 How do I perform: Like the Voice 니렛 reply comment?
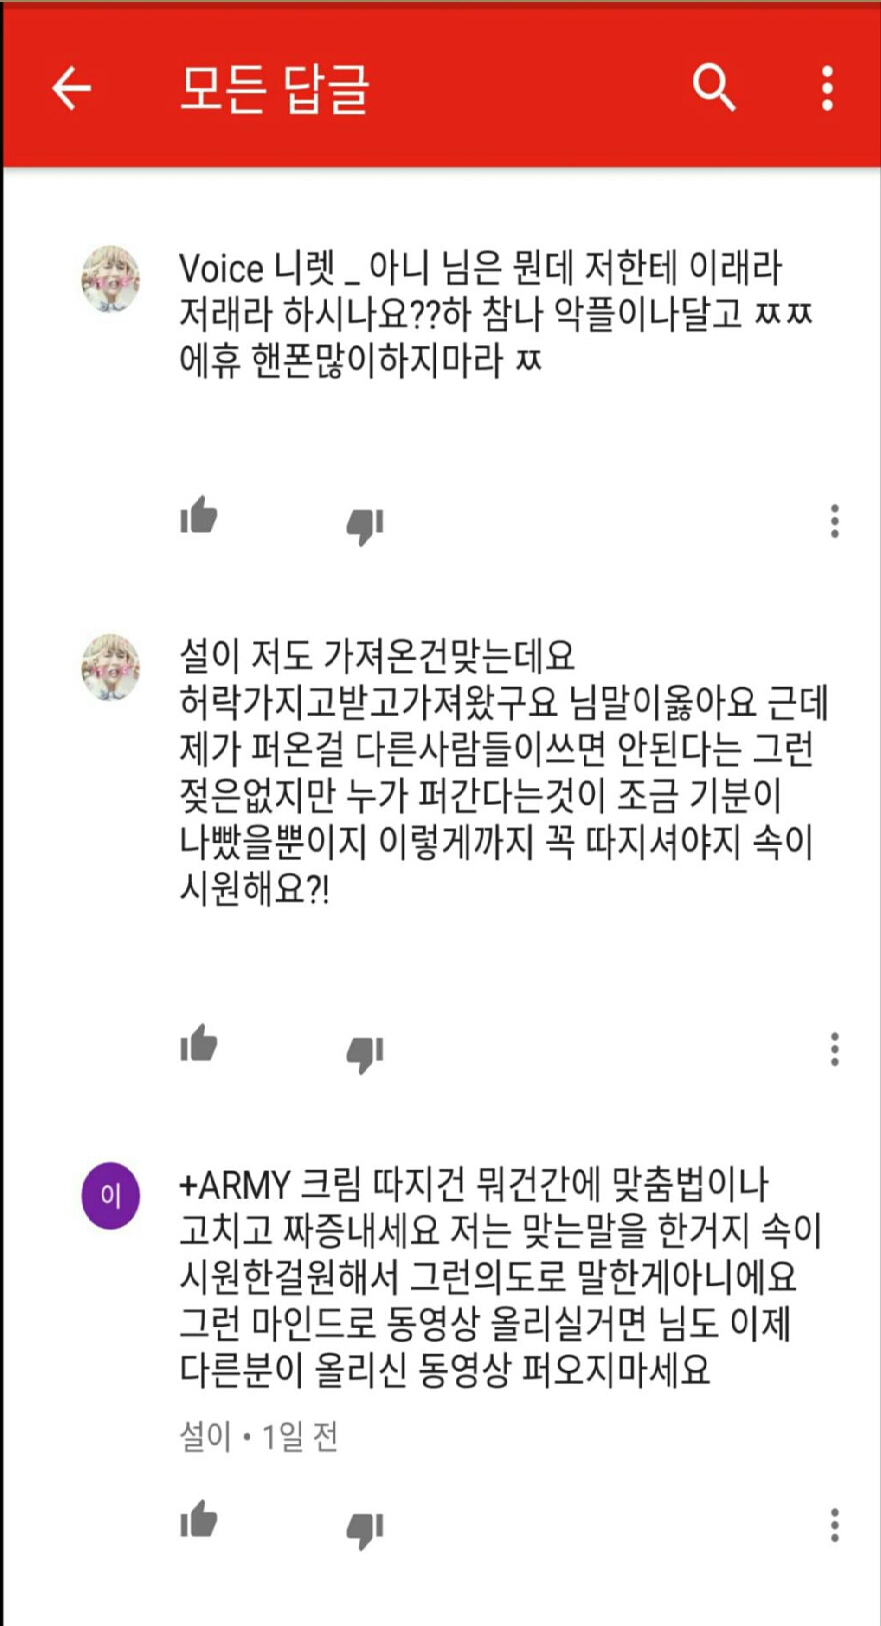point(199,516)
